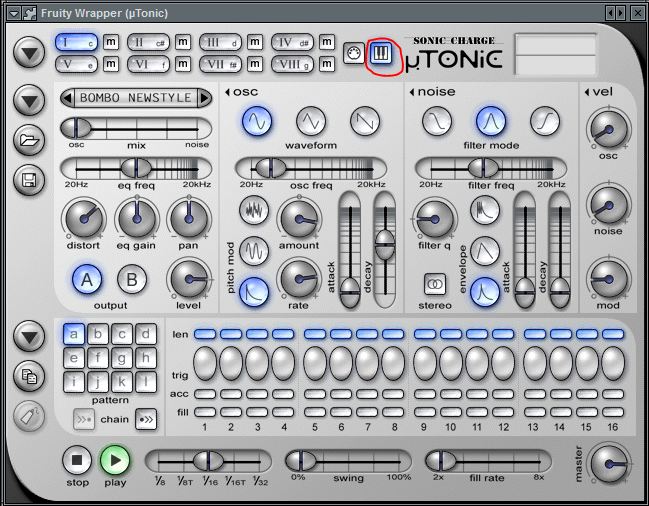Open the noise section triangle menu

[412, 92]
